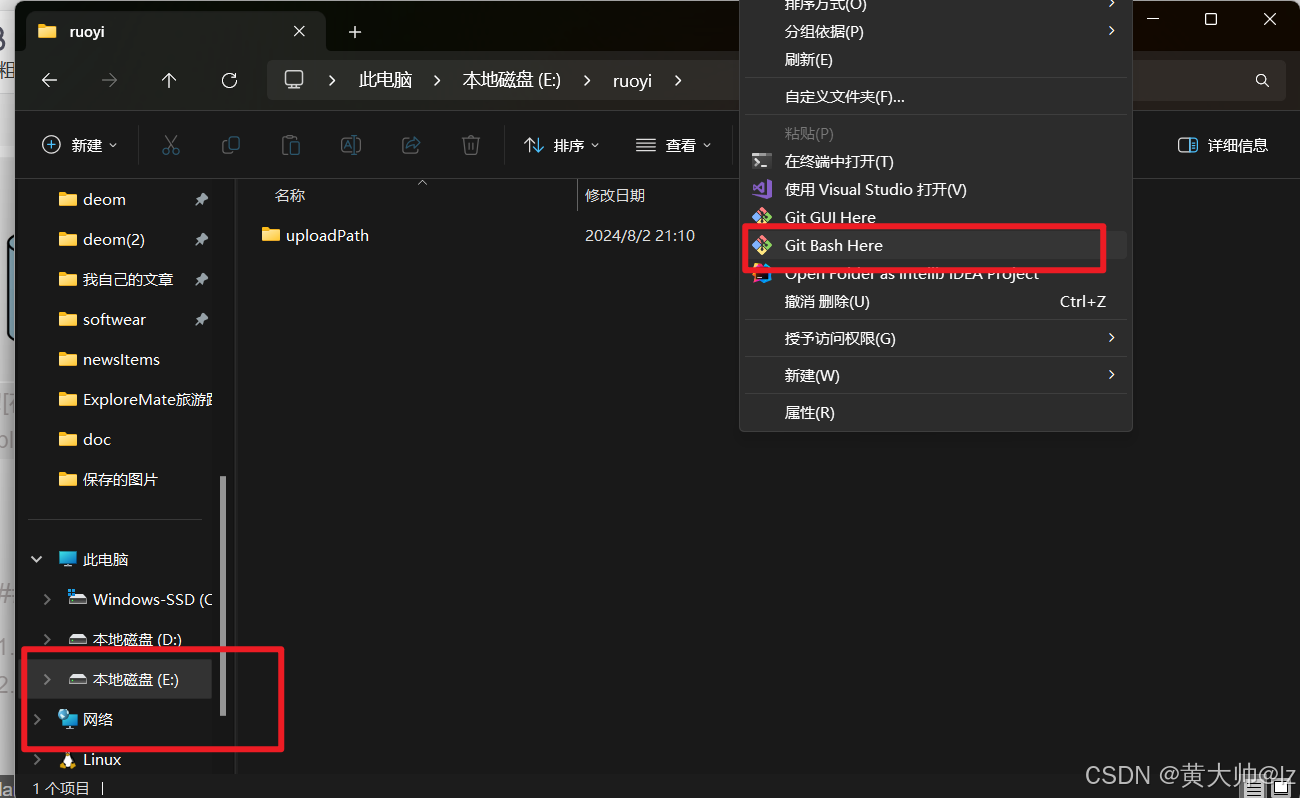Close the ruoyi tab
Image resolution: width=1300 pixels, height=798 pixels.
click(299, 31)
